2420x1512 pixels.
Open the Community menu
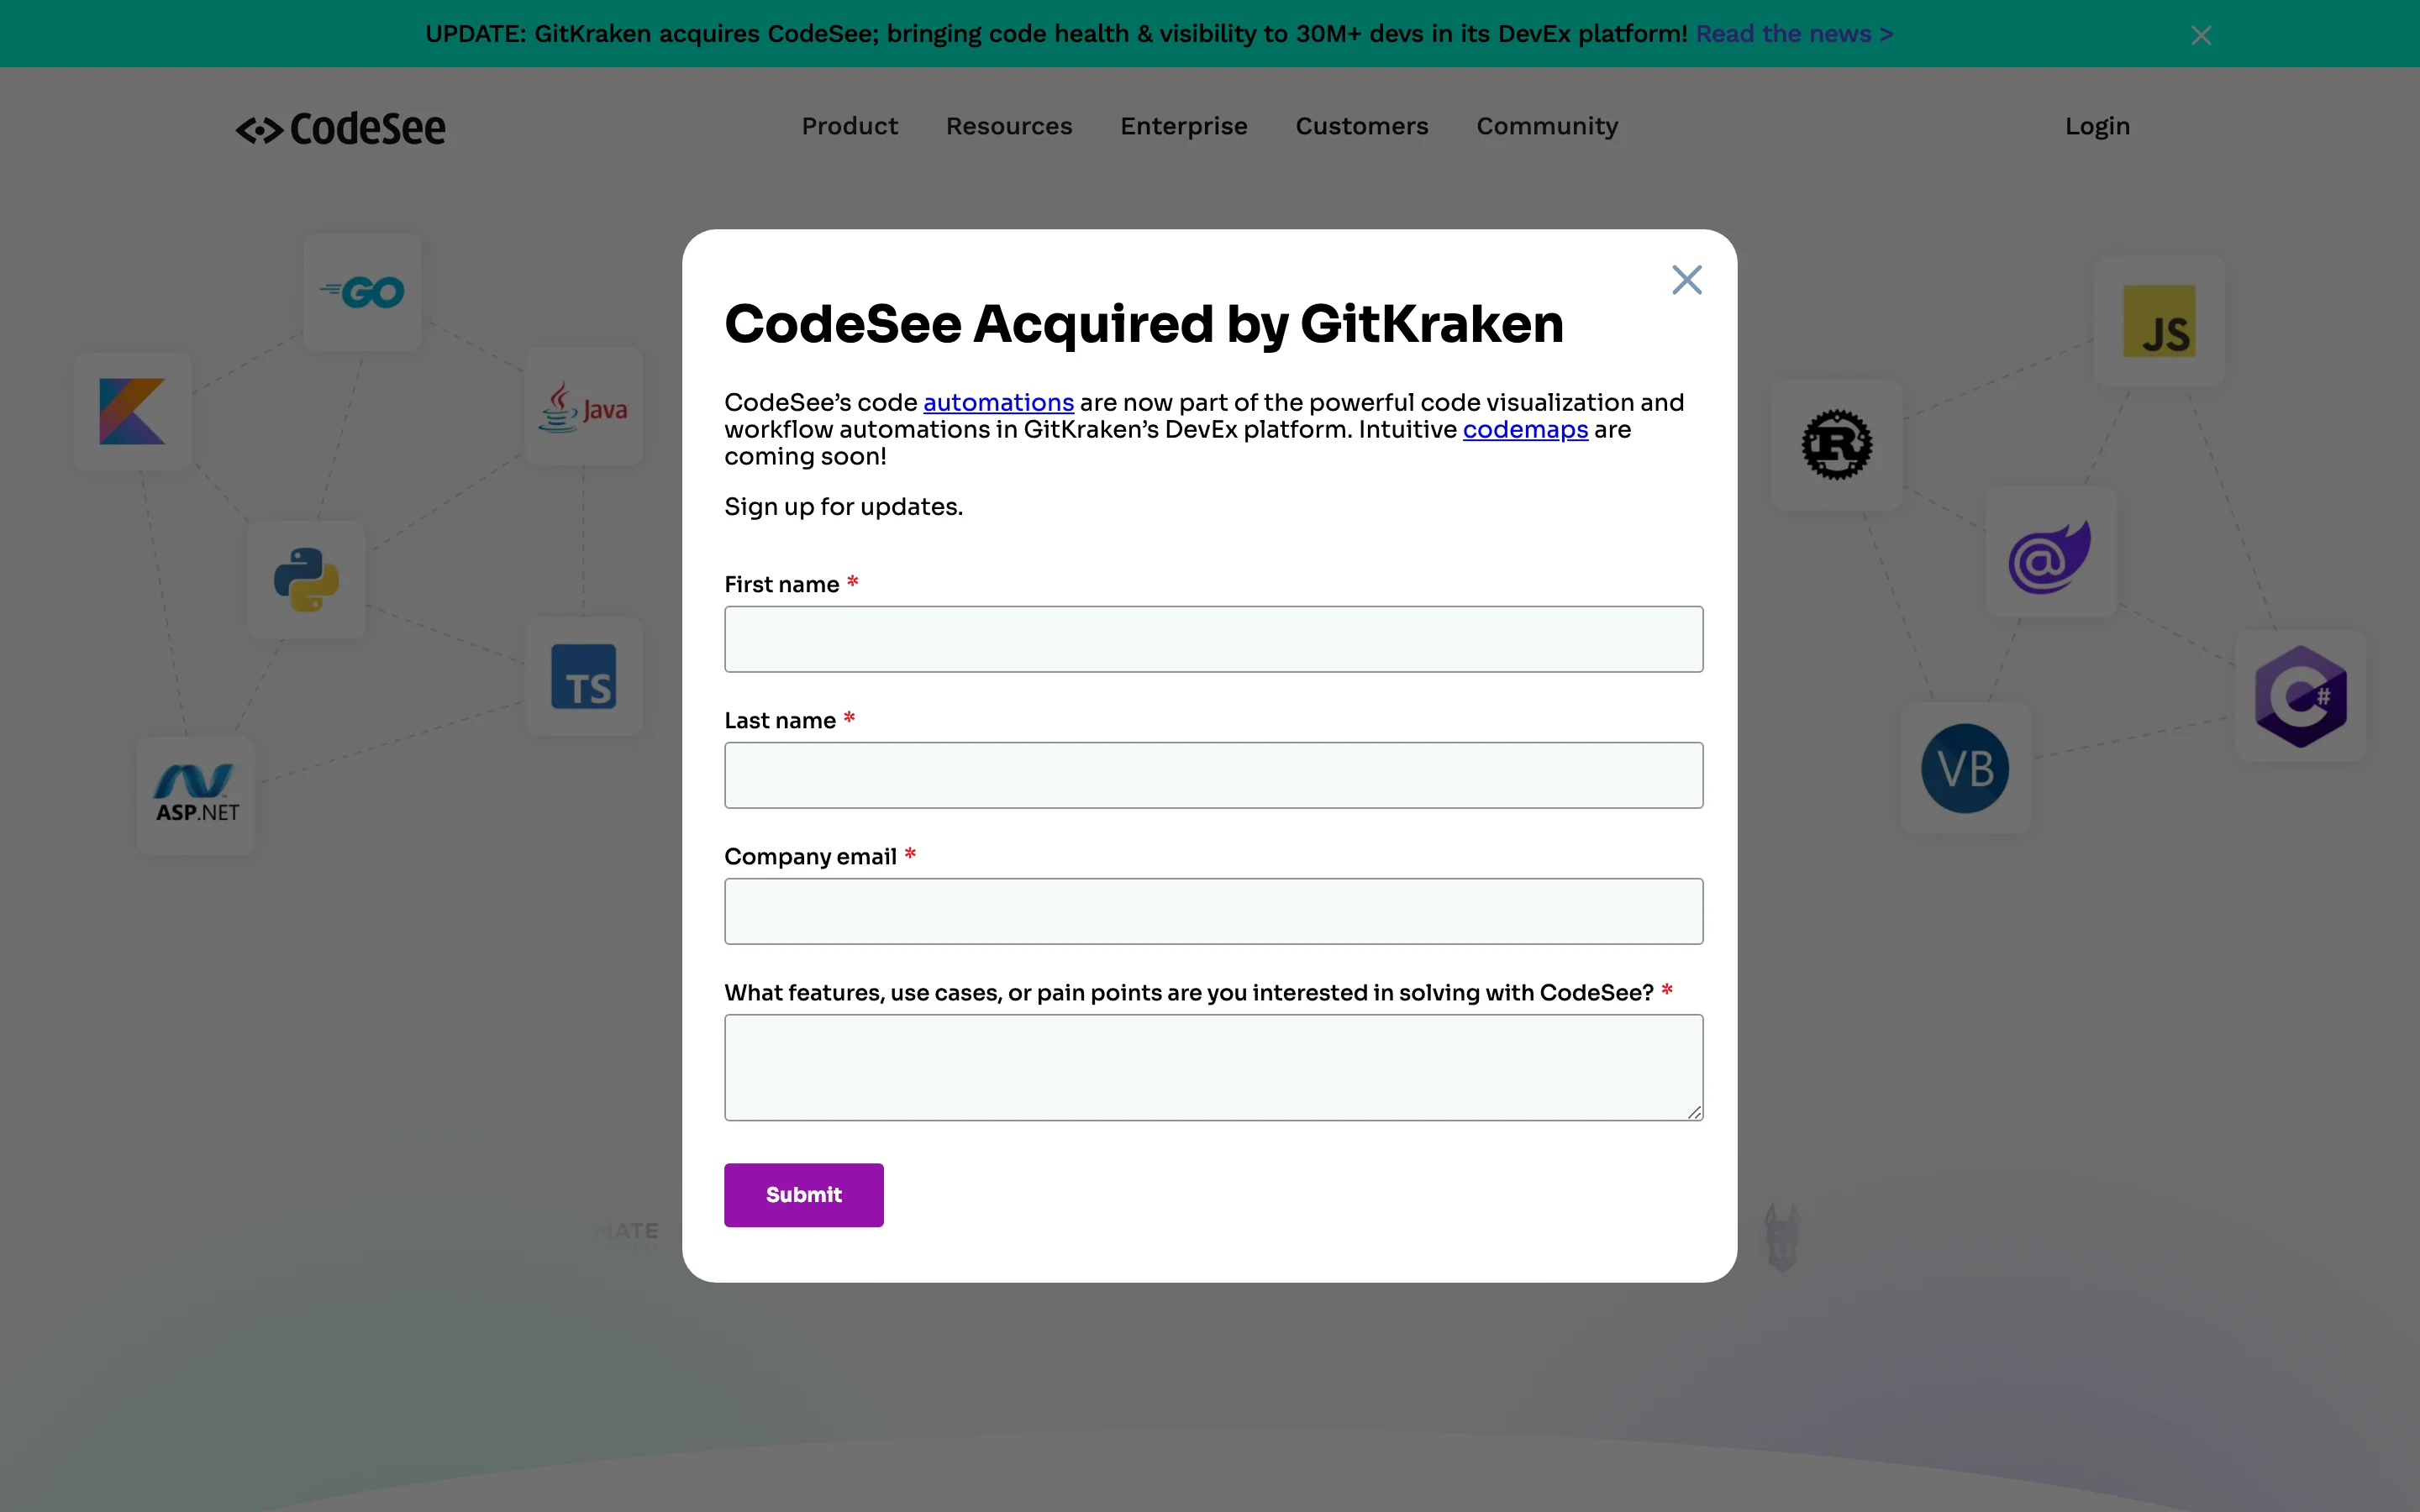pyautogui.click(x=1546, y=126)
